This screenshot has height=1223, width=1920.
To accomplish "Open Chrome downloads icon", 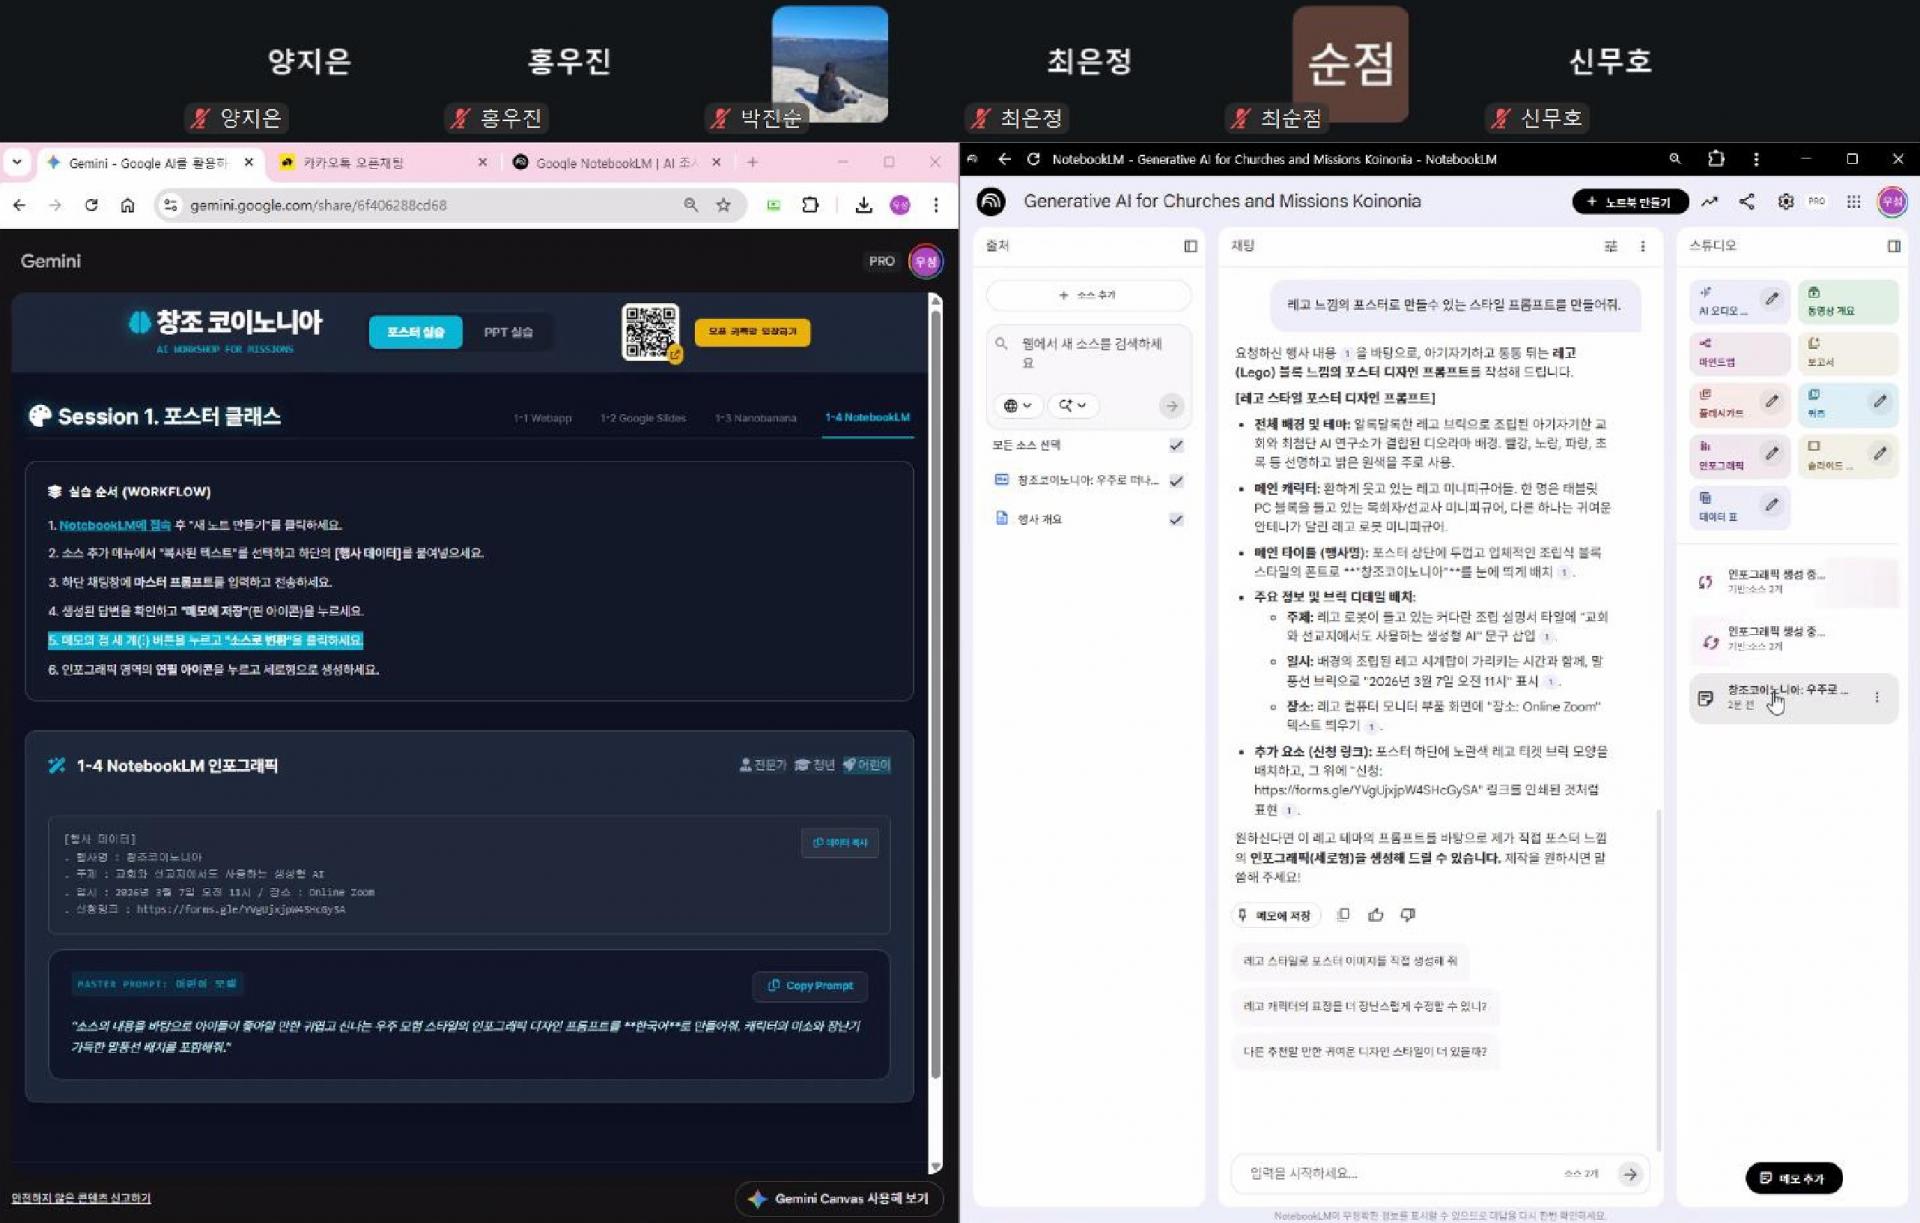I will click(864, 205).
